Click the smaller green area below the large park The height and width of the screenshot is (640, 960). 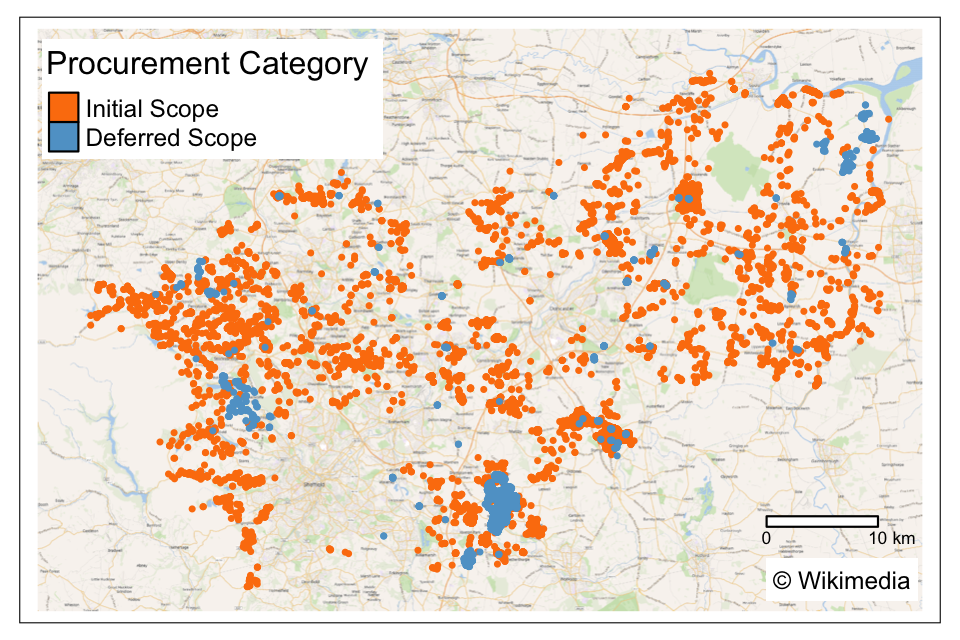point(705,280)
